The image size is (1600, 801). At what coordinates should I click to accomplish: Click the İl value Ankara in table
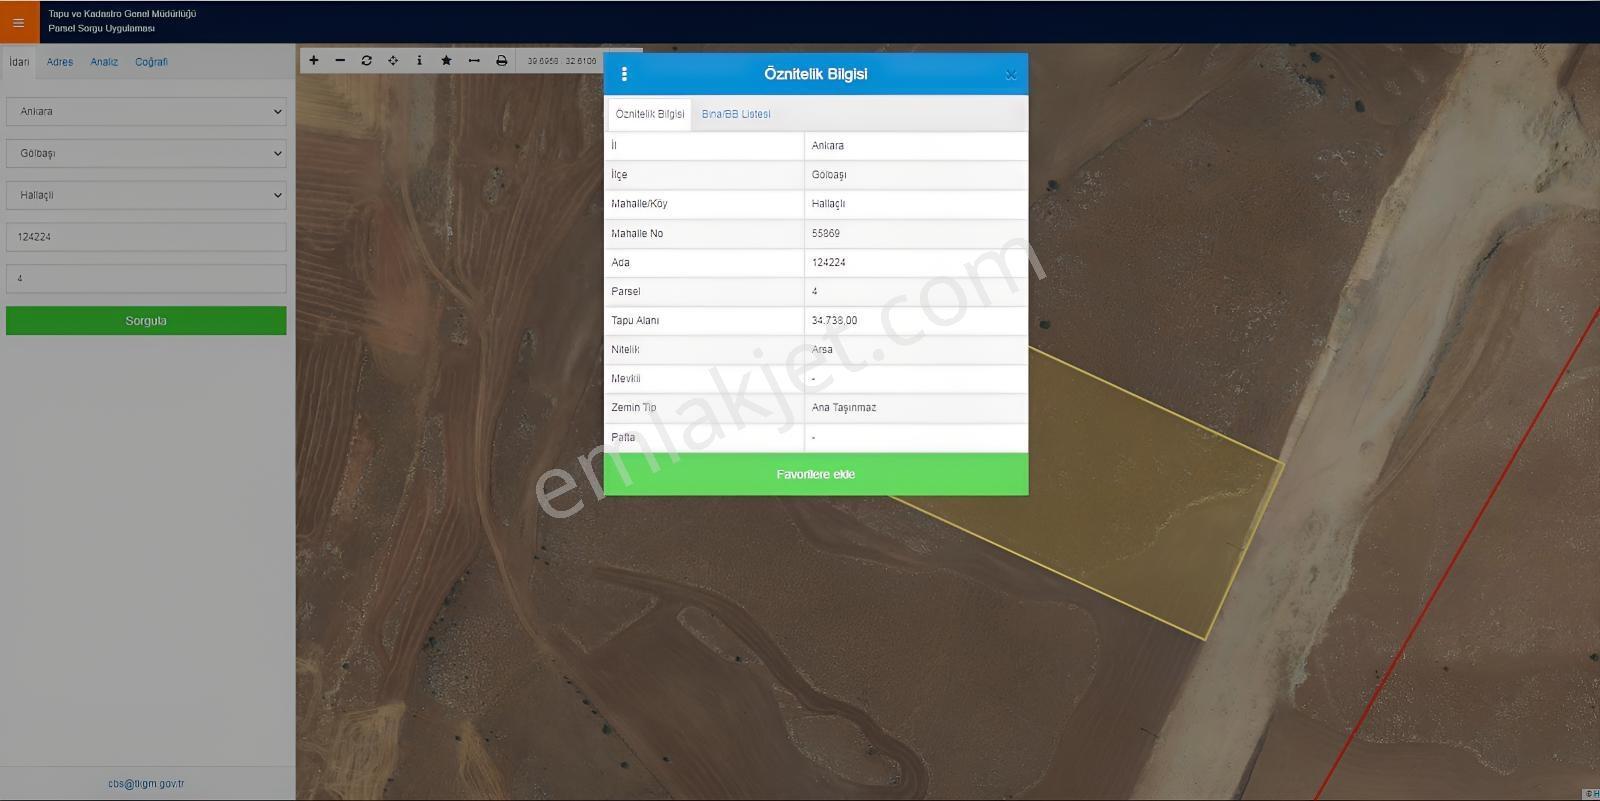coord(828,146)
